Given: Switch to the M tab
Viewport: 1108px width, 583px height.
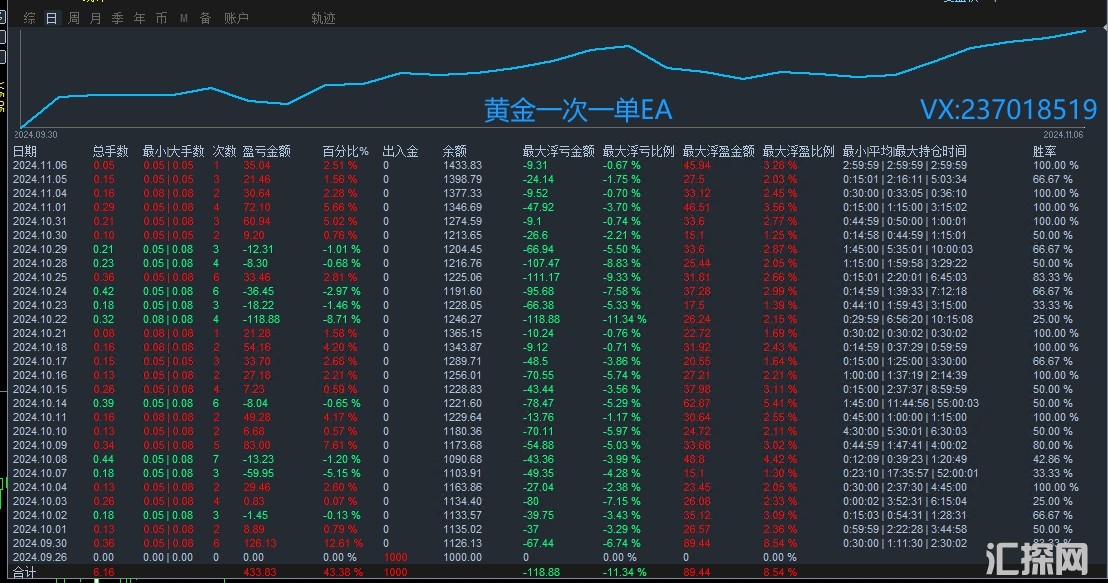Looking at the screenshot, I should (x=184, y=18).
